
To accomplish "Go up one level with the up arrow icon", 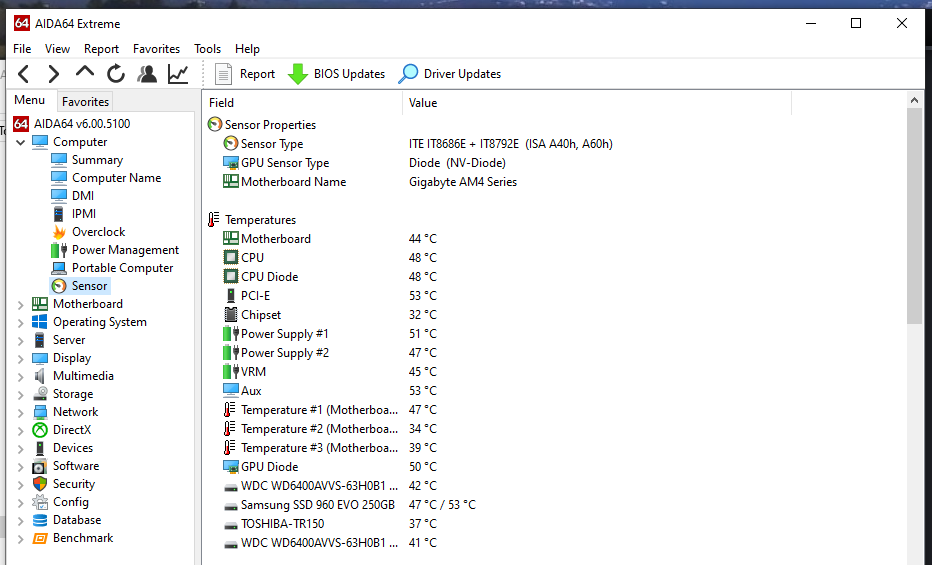I will (85, 72).
